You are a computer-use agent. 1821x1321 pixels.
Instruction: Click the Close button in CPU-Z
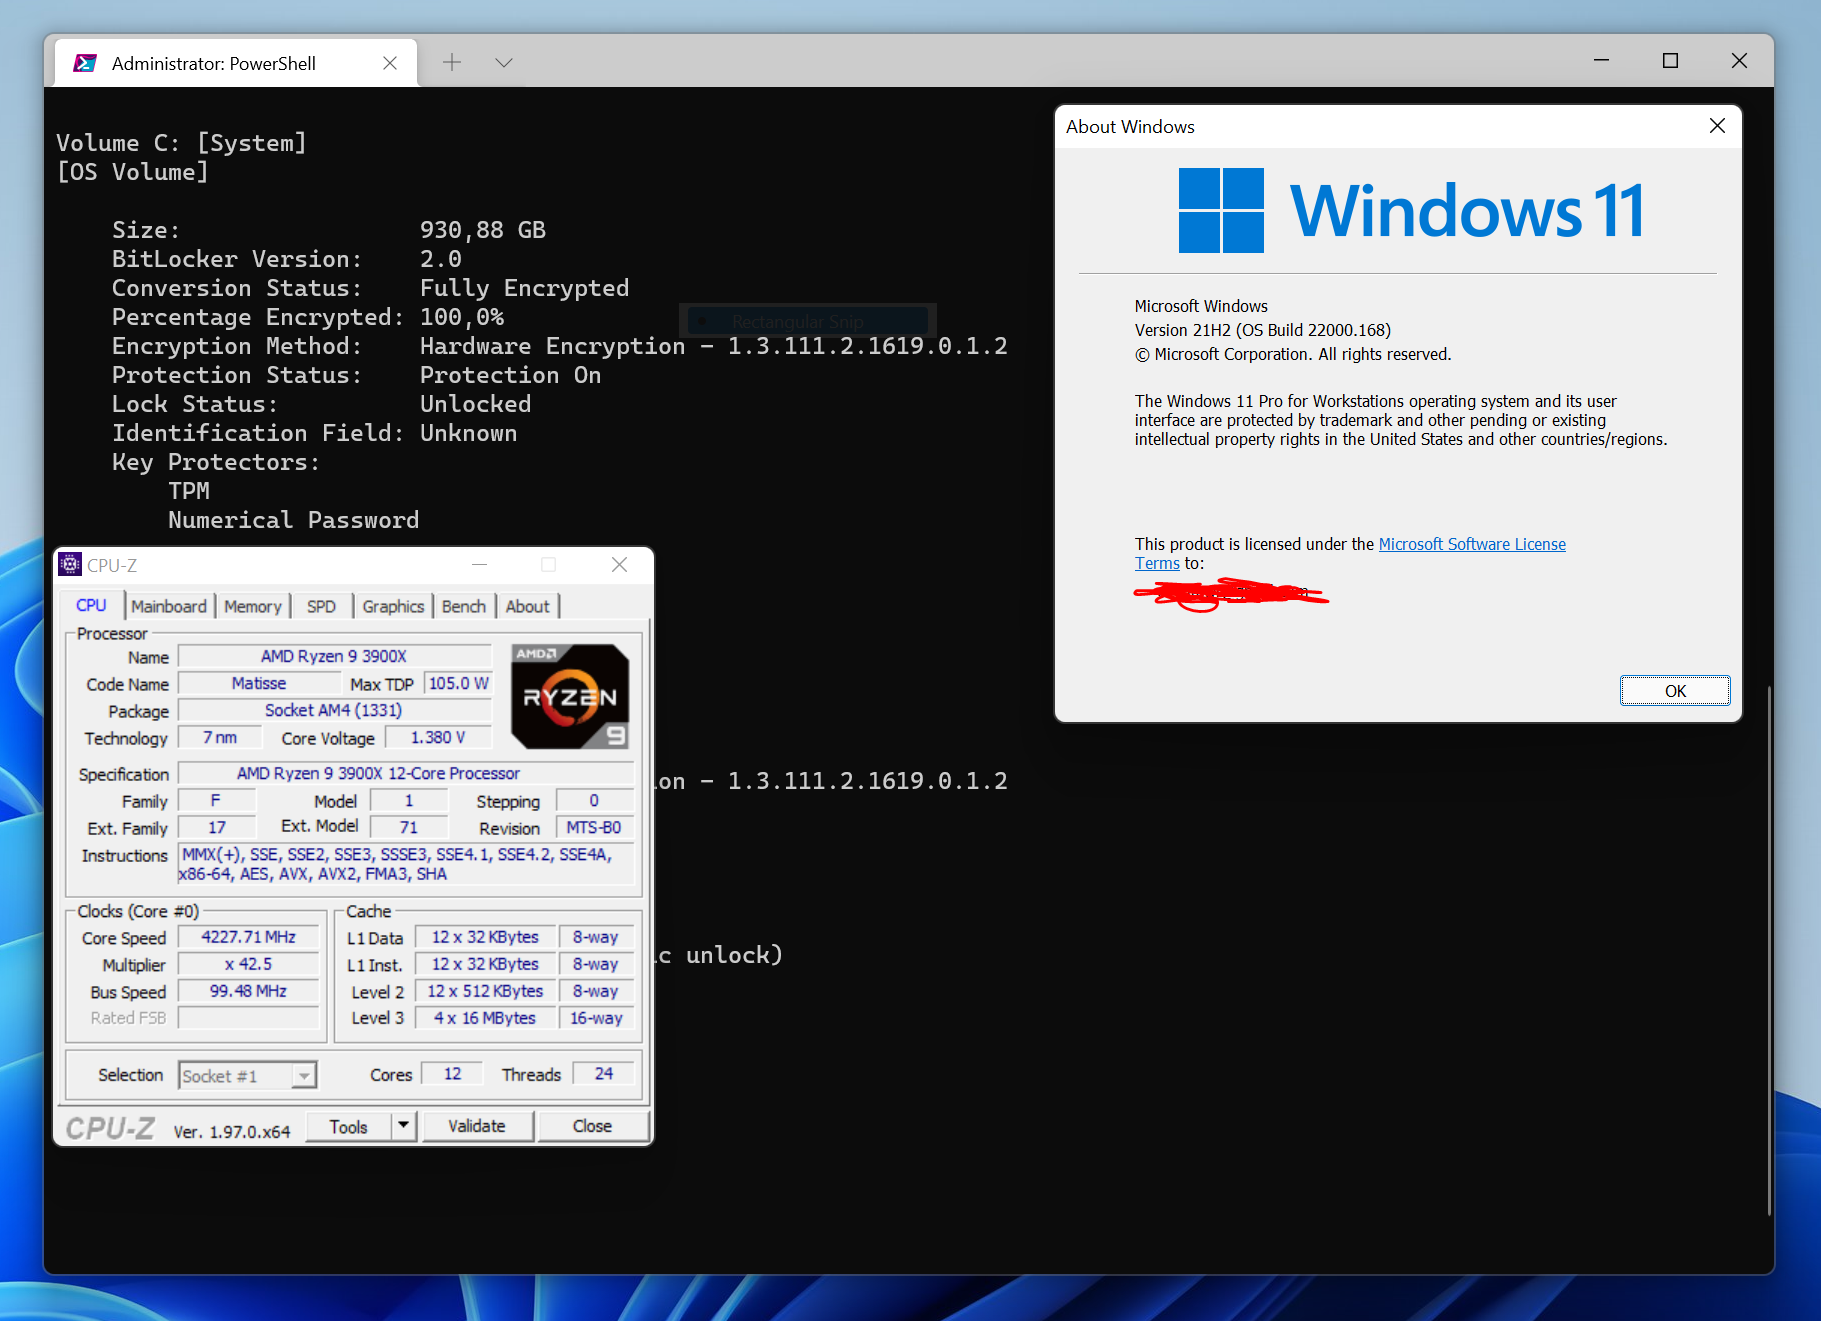pos(592,1126)
